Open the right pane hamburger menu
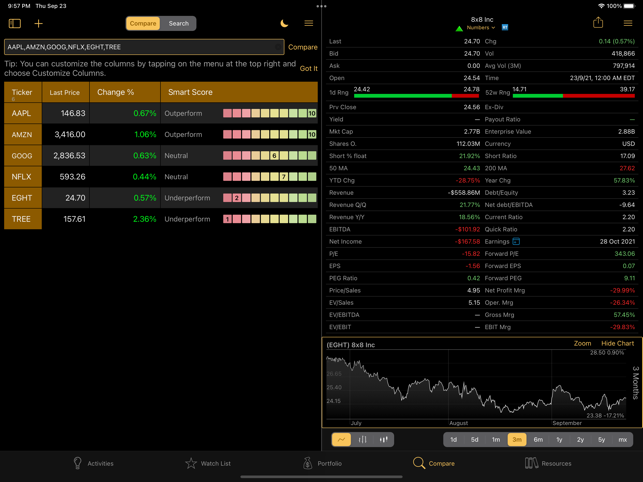The image size is (643, 482). pyautogui.click(x=628, y=23)
